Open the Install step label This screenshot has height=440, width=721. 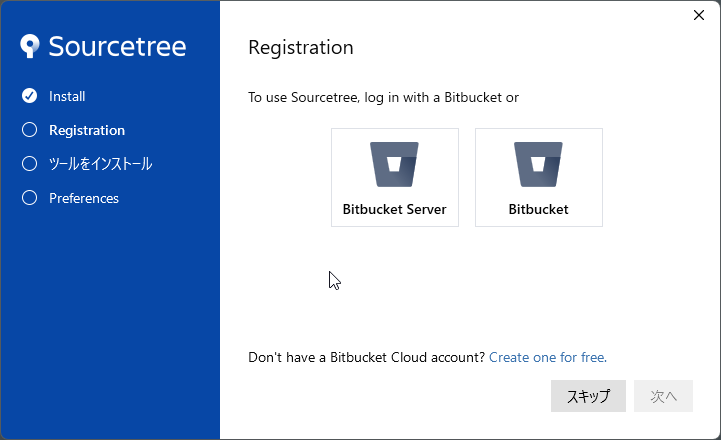67,96
